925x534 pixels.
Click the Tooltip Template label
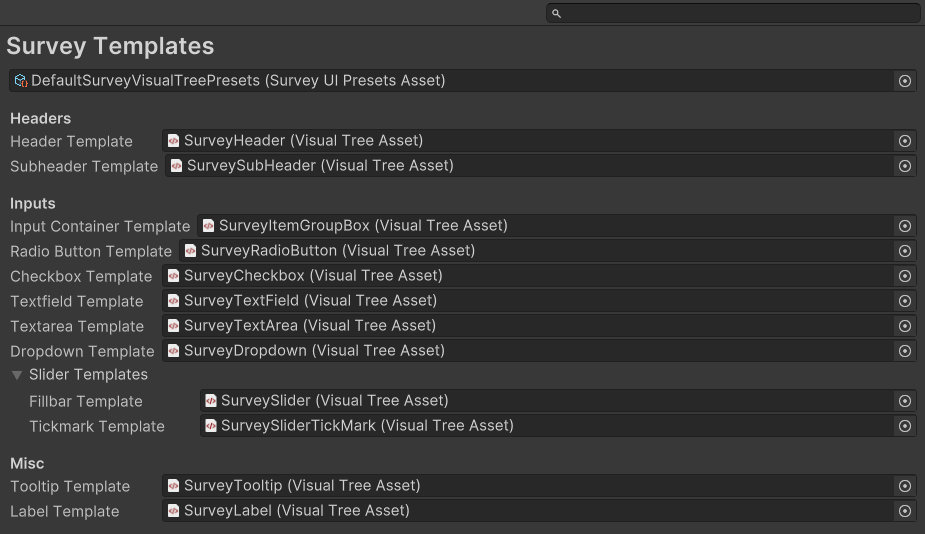coord(70,487)
